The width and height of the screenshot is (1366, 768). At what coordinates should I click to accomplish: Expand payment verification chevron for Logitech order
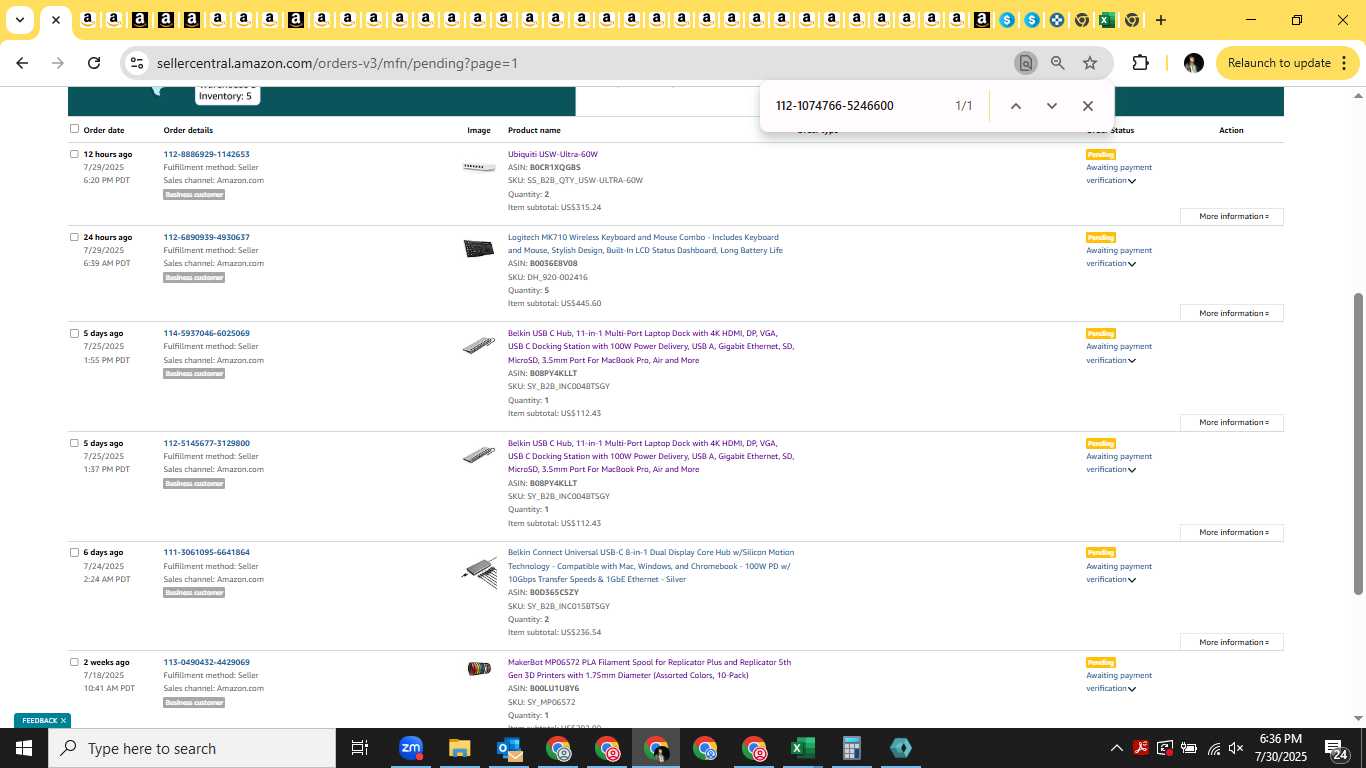tap(1132, 264)
